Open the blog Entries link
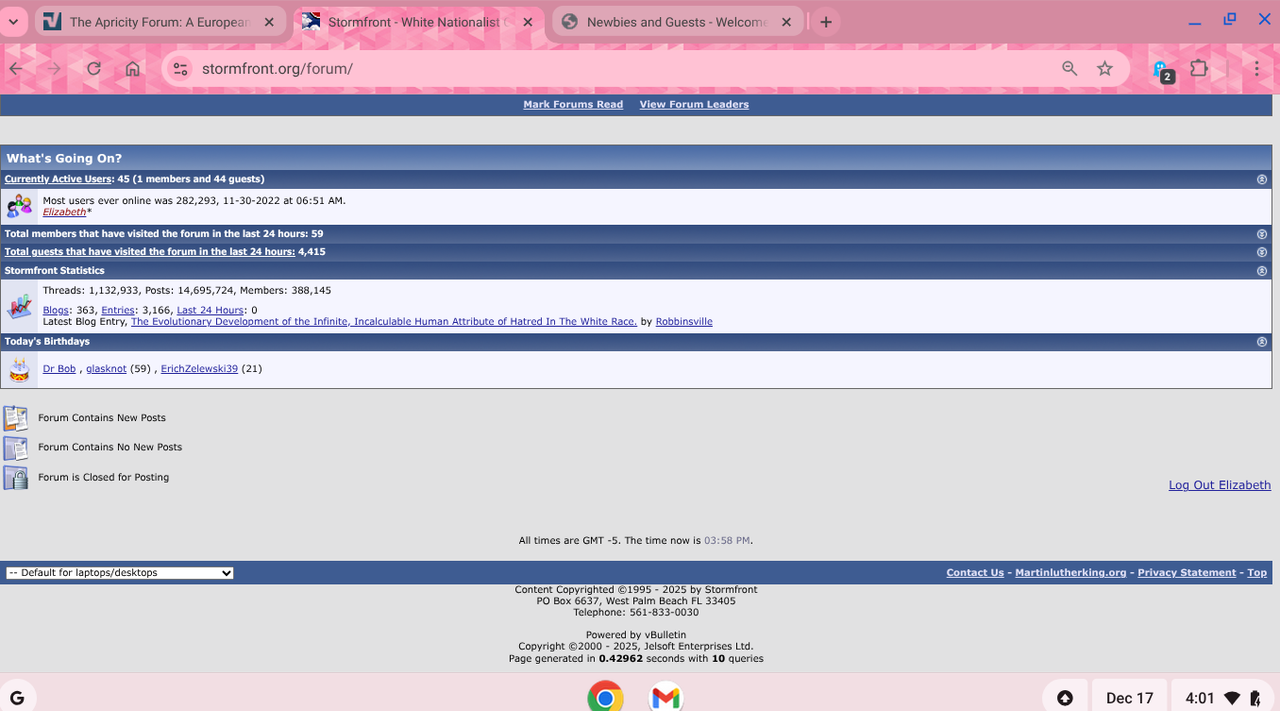This screenshot has width=1280, height=711. pyautogui.click(x=118, y=310)
